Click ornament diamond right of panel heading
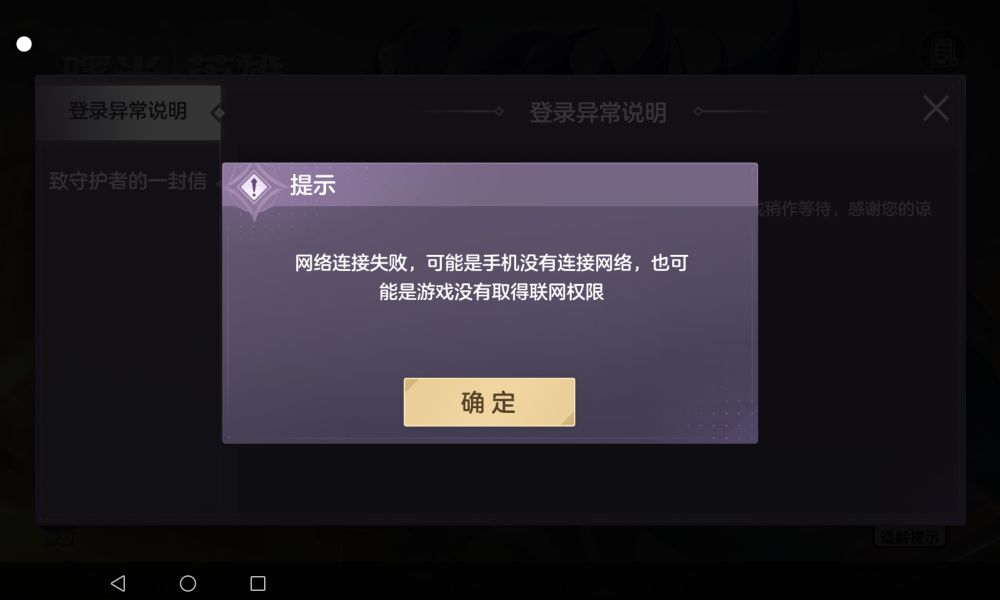Screen dimensions: 1000x600 pos(698,112)
